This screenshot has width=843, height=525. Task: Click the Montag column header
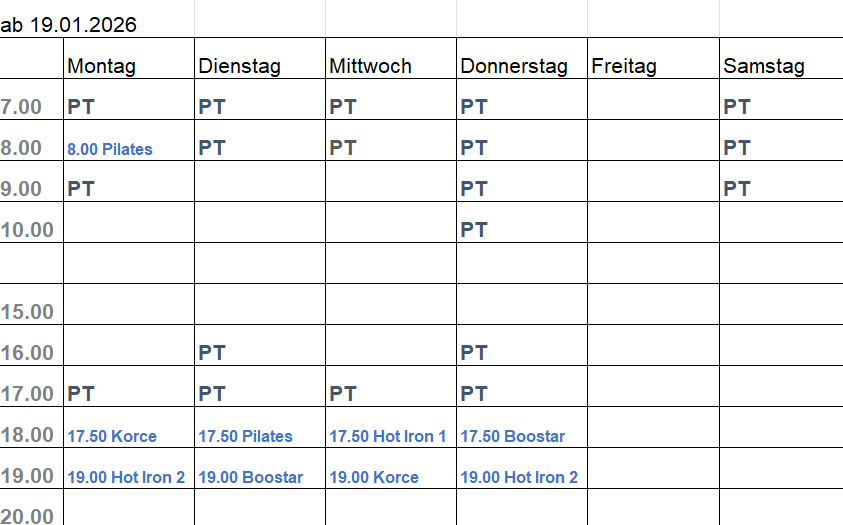pos(102,66)
